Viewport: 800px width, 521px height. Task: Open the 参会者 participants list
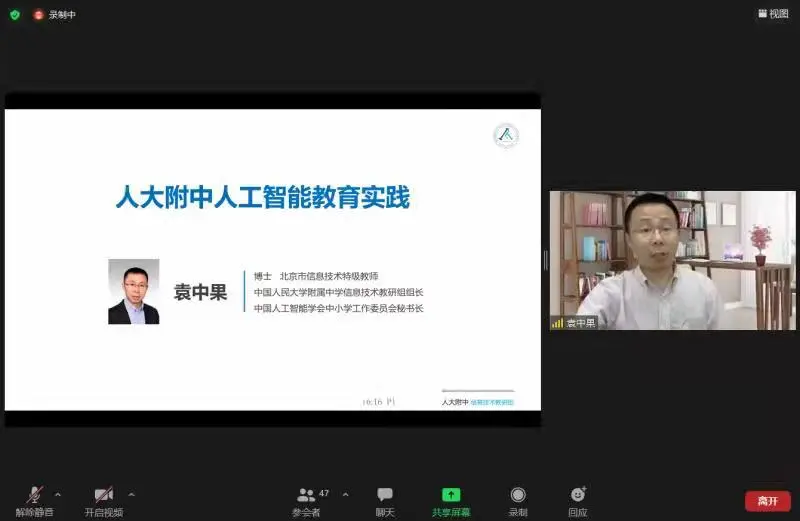point(306,495)
